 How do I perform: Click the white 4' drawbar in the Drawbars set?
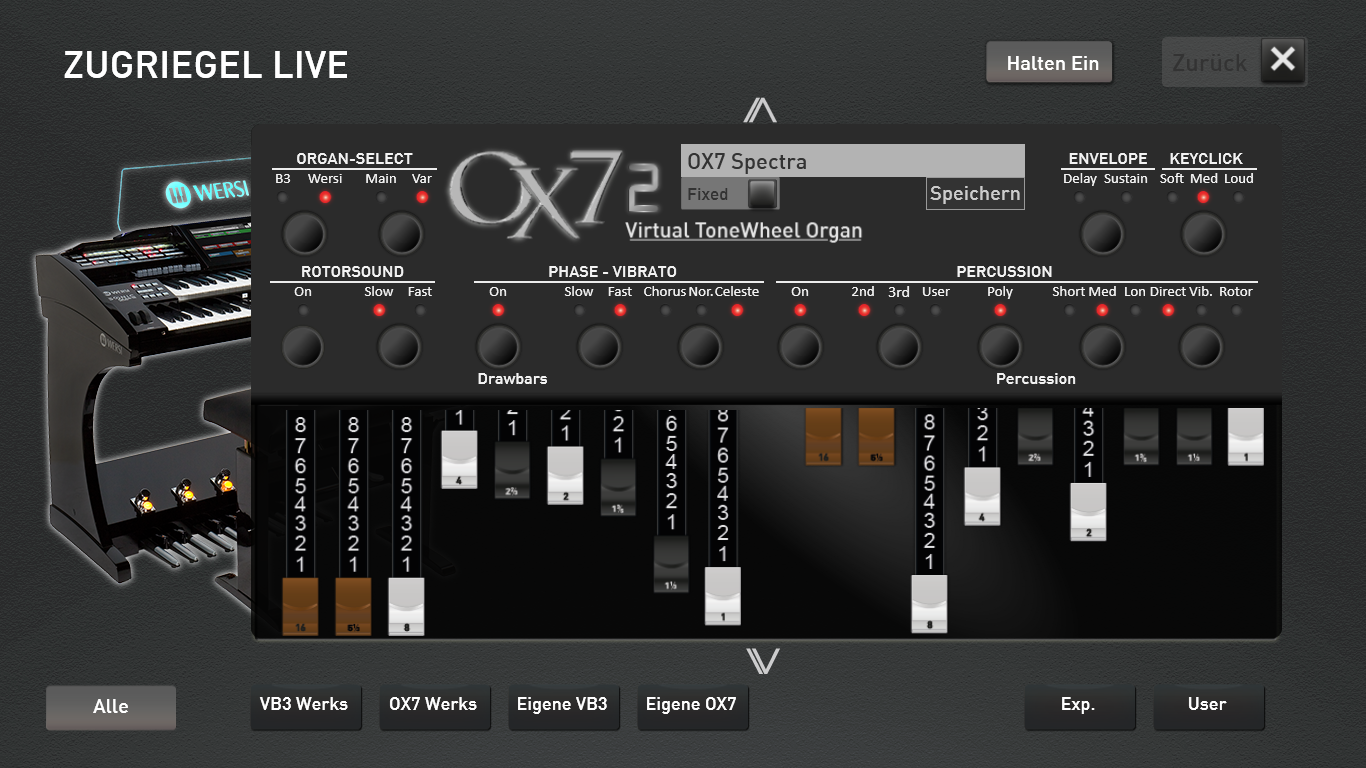tap(459, 460)
